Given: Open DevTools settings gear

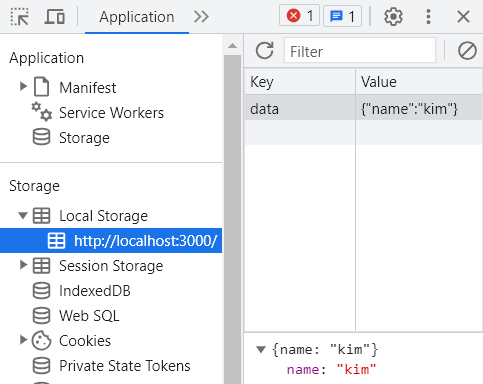Looking at the screenshot, I should click(x=393, y=16).
